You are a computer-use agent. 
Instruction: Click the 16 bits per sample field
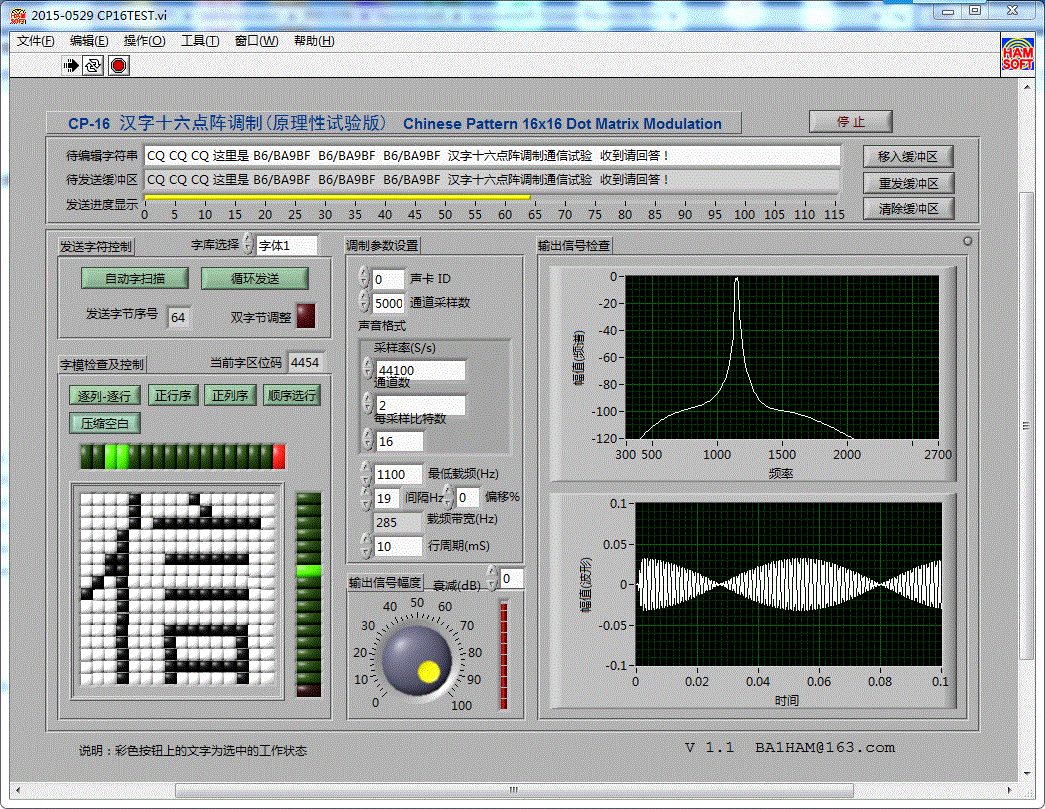tap(399, 441)
